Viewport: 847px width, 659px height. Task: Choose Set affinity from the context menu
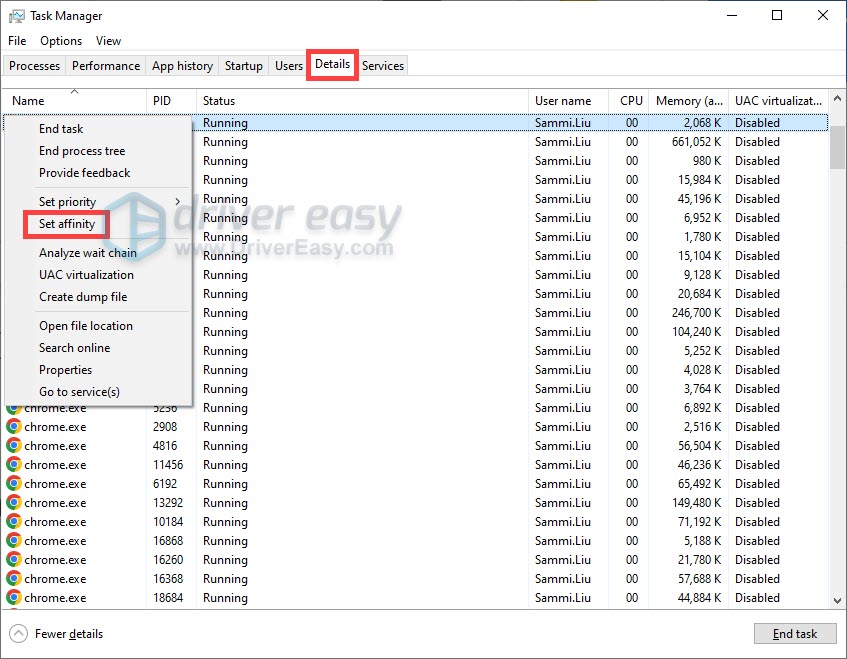click(66, 224)
